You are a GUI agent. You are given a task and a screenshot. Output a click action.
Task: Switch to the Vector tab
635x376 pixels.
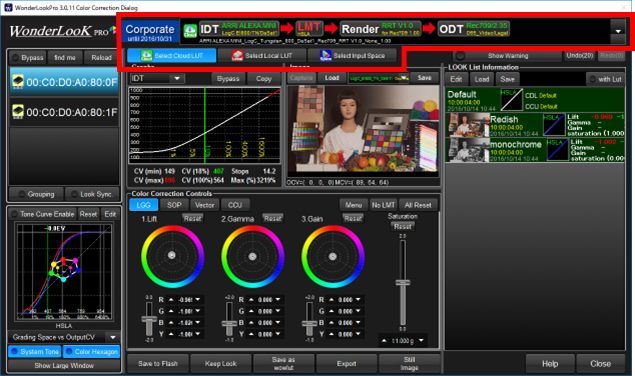tap(205, 205)
